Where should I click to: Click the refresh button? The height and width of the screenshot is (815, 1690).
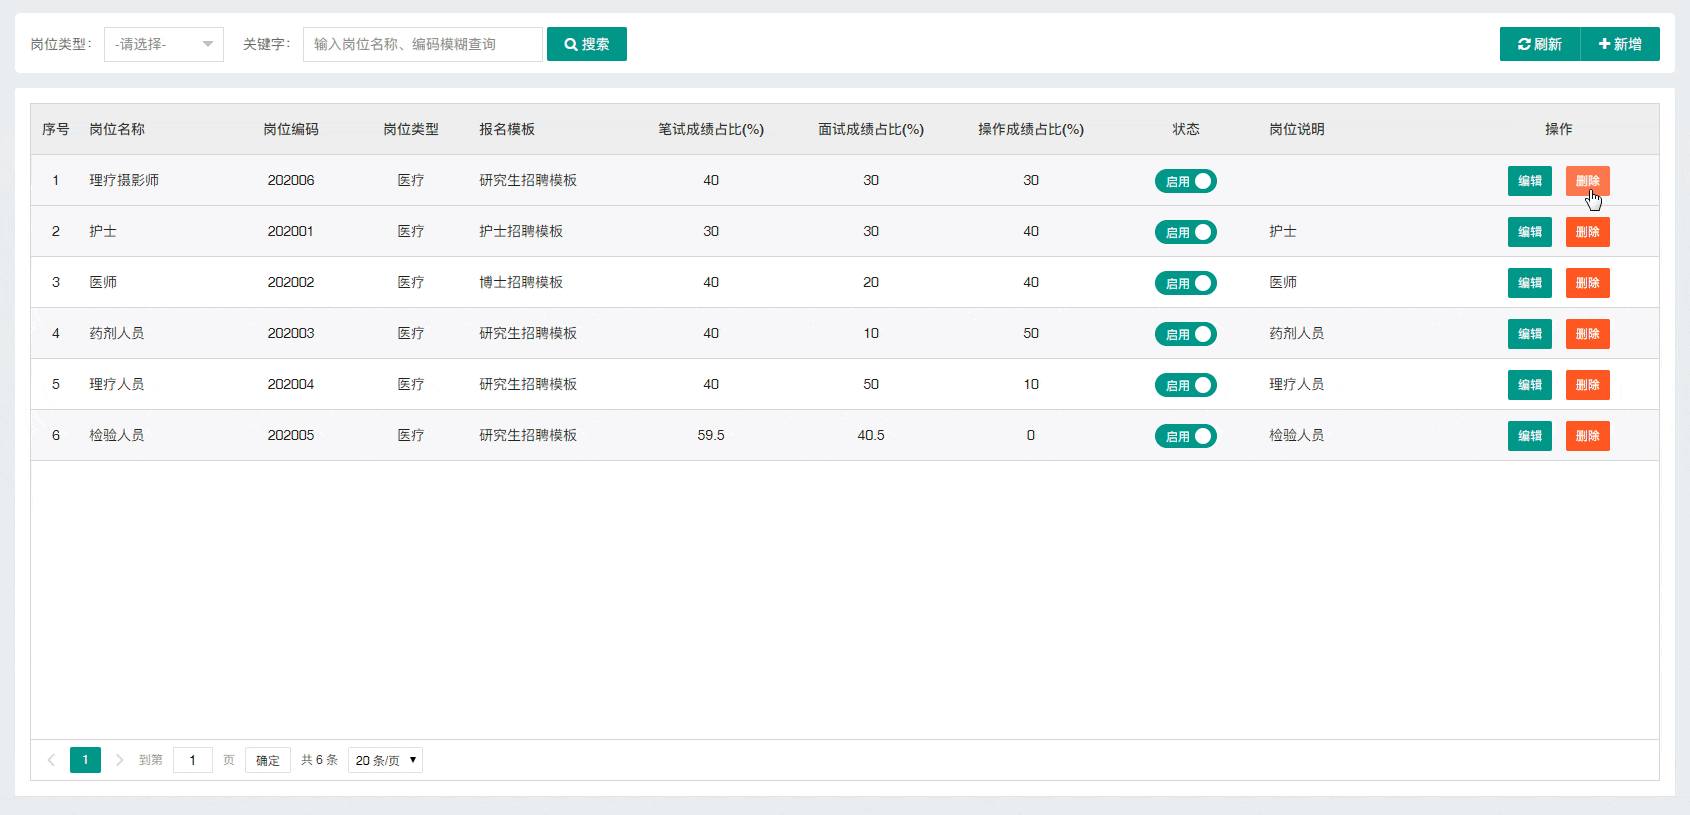(1539, 44)
